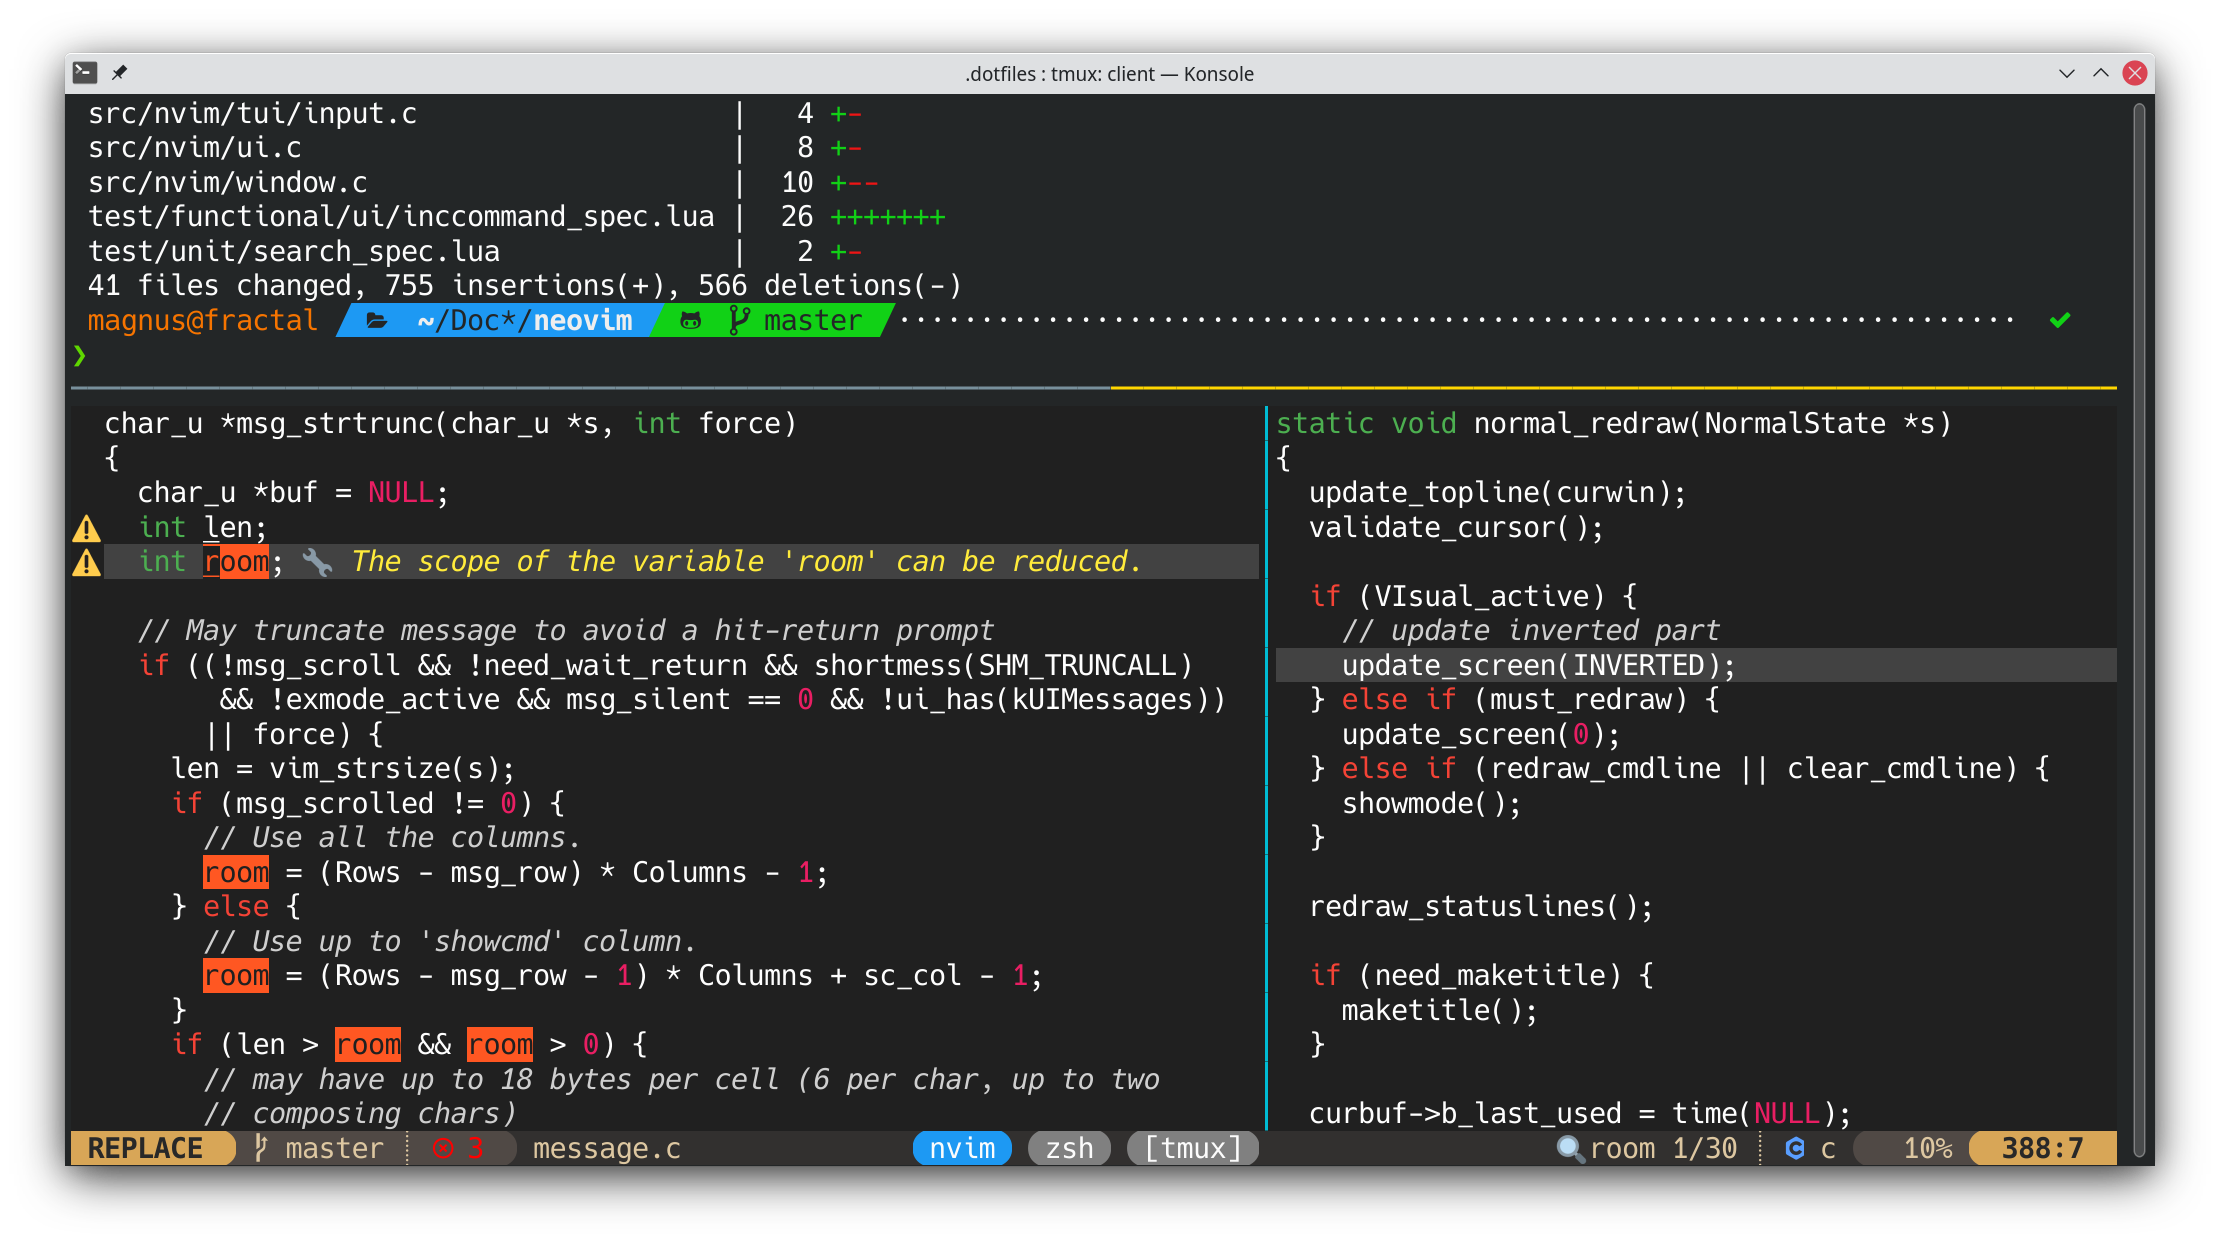Click validate_cursor() line

click(x=1457, y=528)
